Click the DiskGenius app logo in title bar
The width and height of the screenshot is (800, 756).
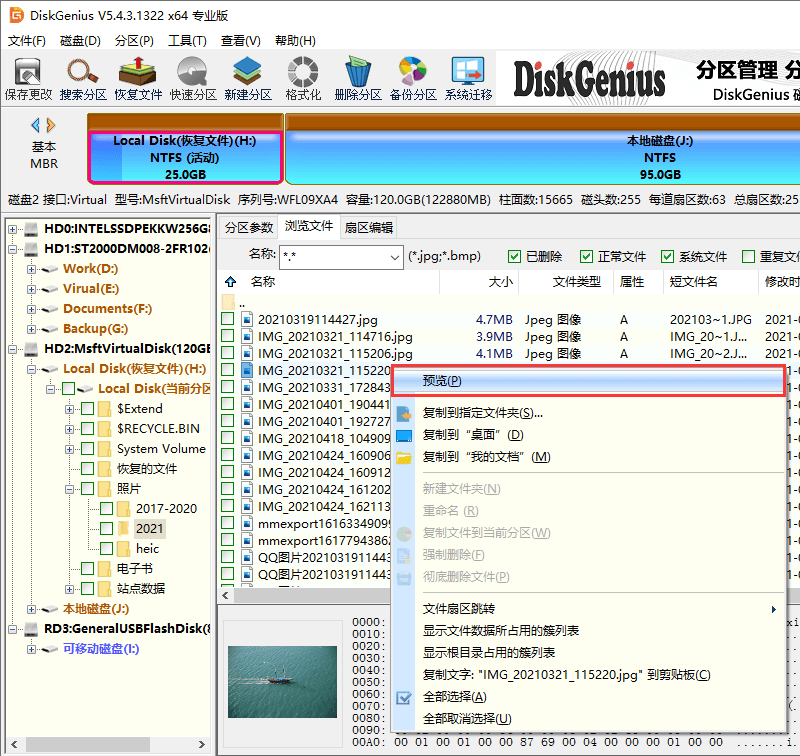16,15
